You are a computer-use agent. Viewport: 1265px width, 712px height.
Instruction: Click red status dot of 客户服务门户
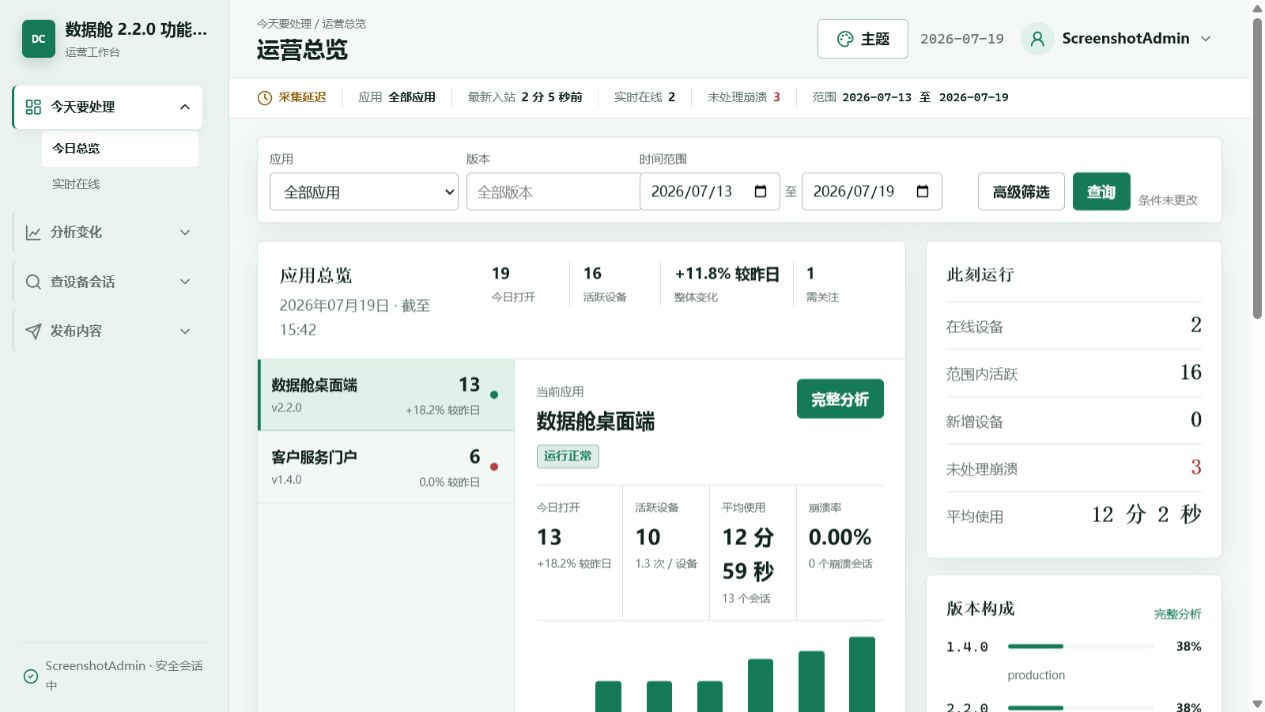[494, 466]
